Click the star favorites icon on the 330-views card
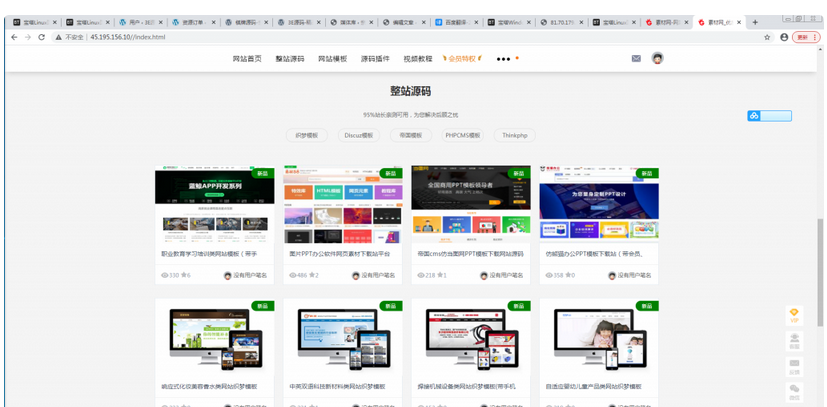827x407 pixels. coord(184,275)
